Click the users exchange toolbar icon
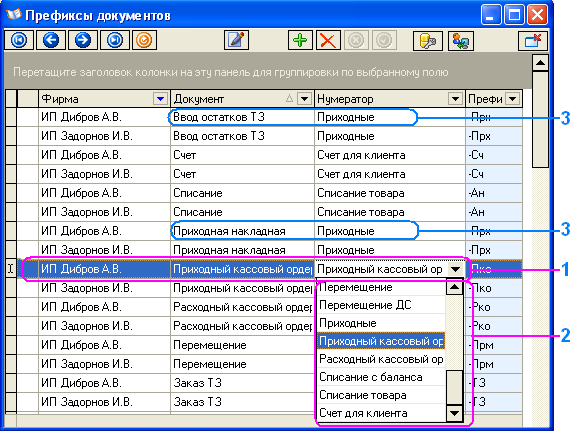Image resolution: width=575 pixels, height=431 pixels. 461,40
